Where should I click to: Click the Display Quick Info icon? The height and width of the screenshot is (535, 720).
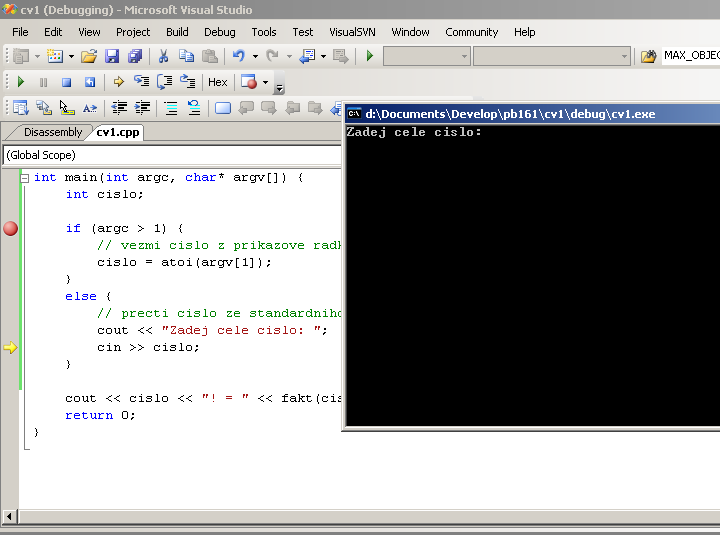pos(67,108)
